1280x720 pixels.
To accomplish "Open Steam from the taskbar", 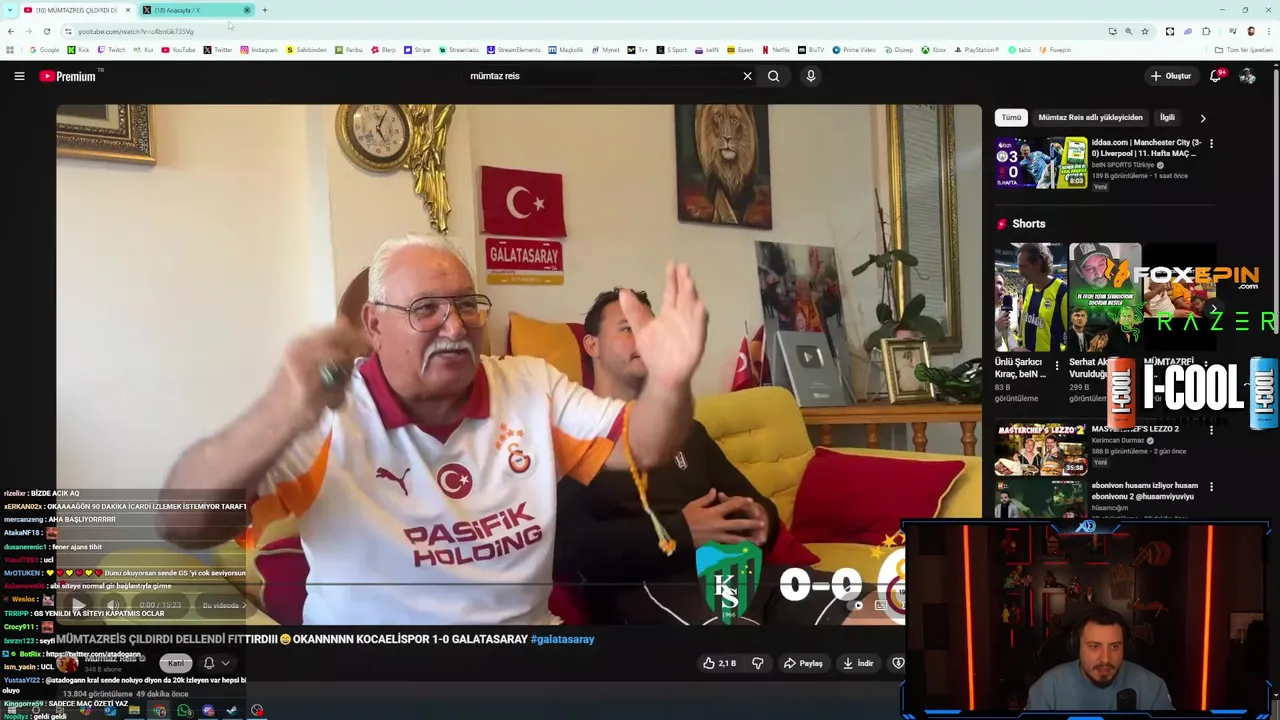I will click(x=232, y=711).
